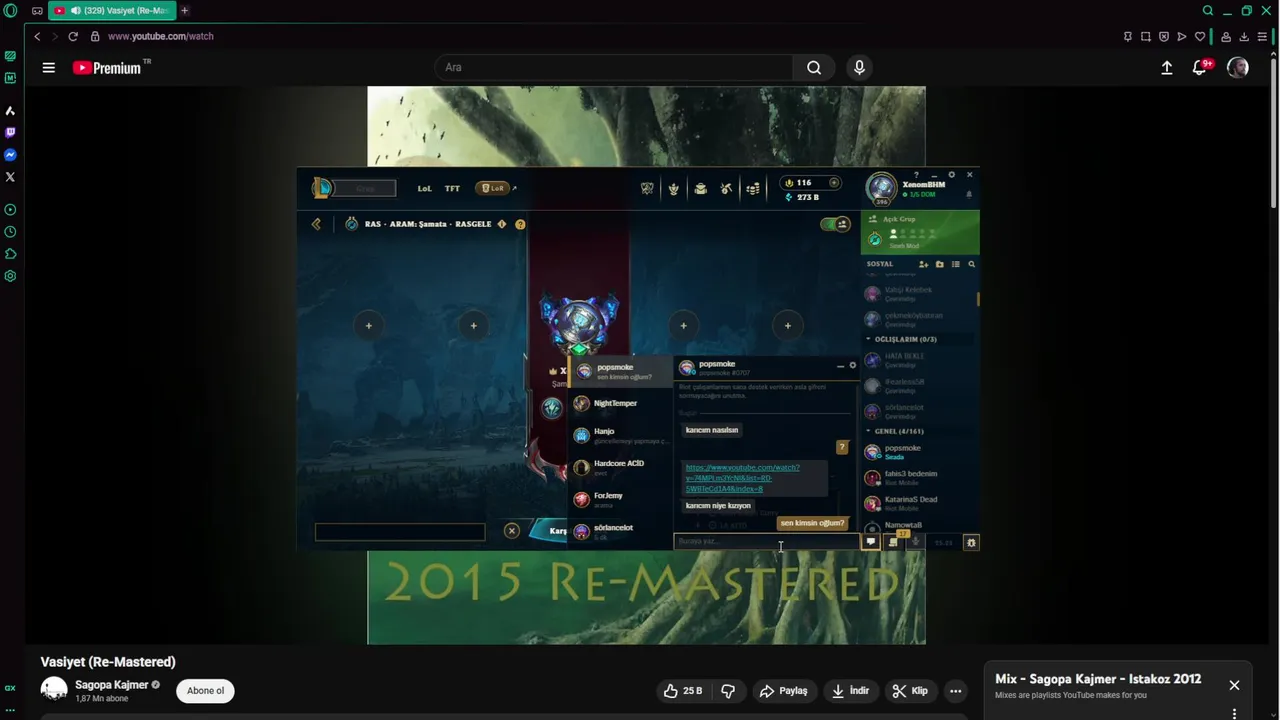Click the browser address bar URL
1280x720 pixels.
(x=161, y=36)
